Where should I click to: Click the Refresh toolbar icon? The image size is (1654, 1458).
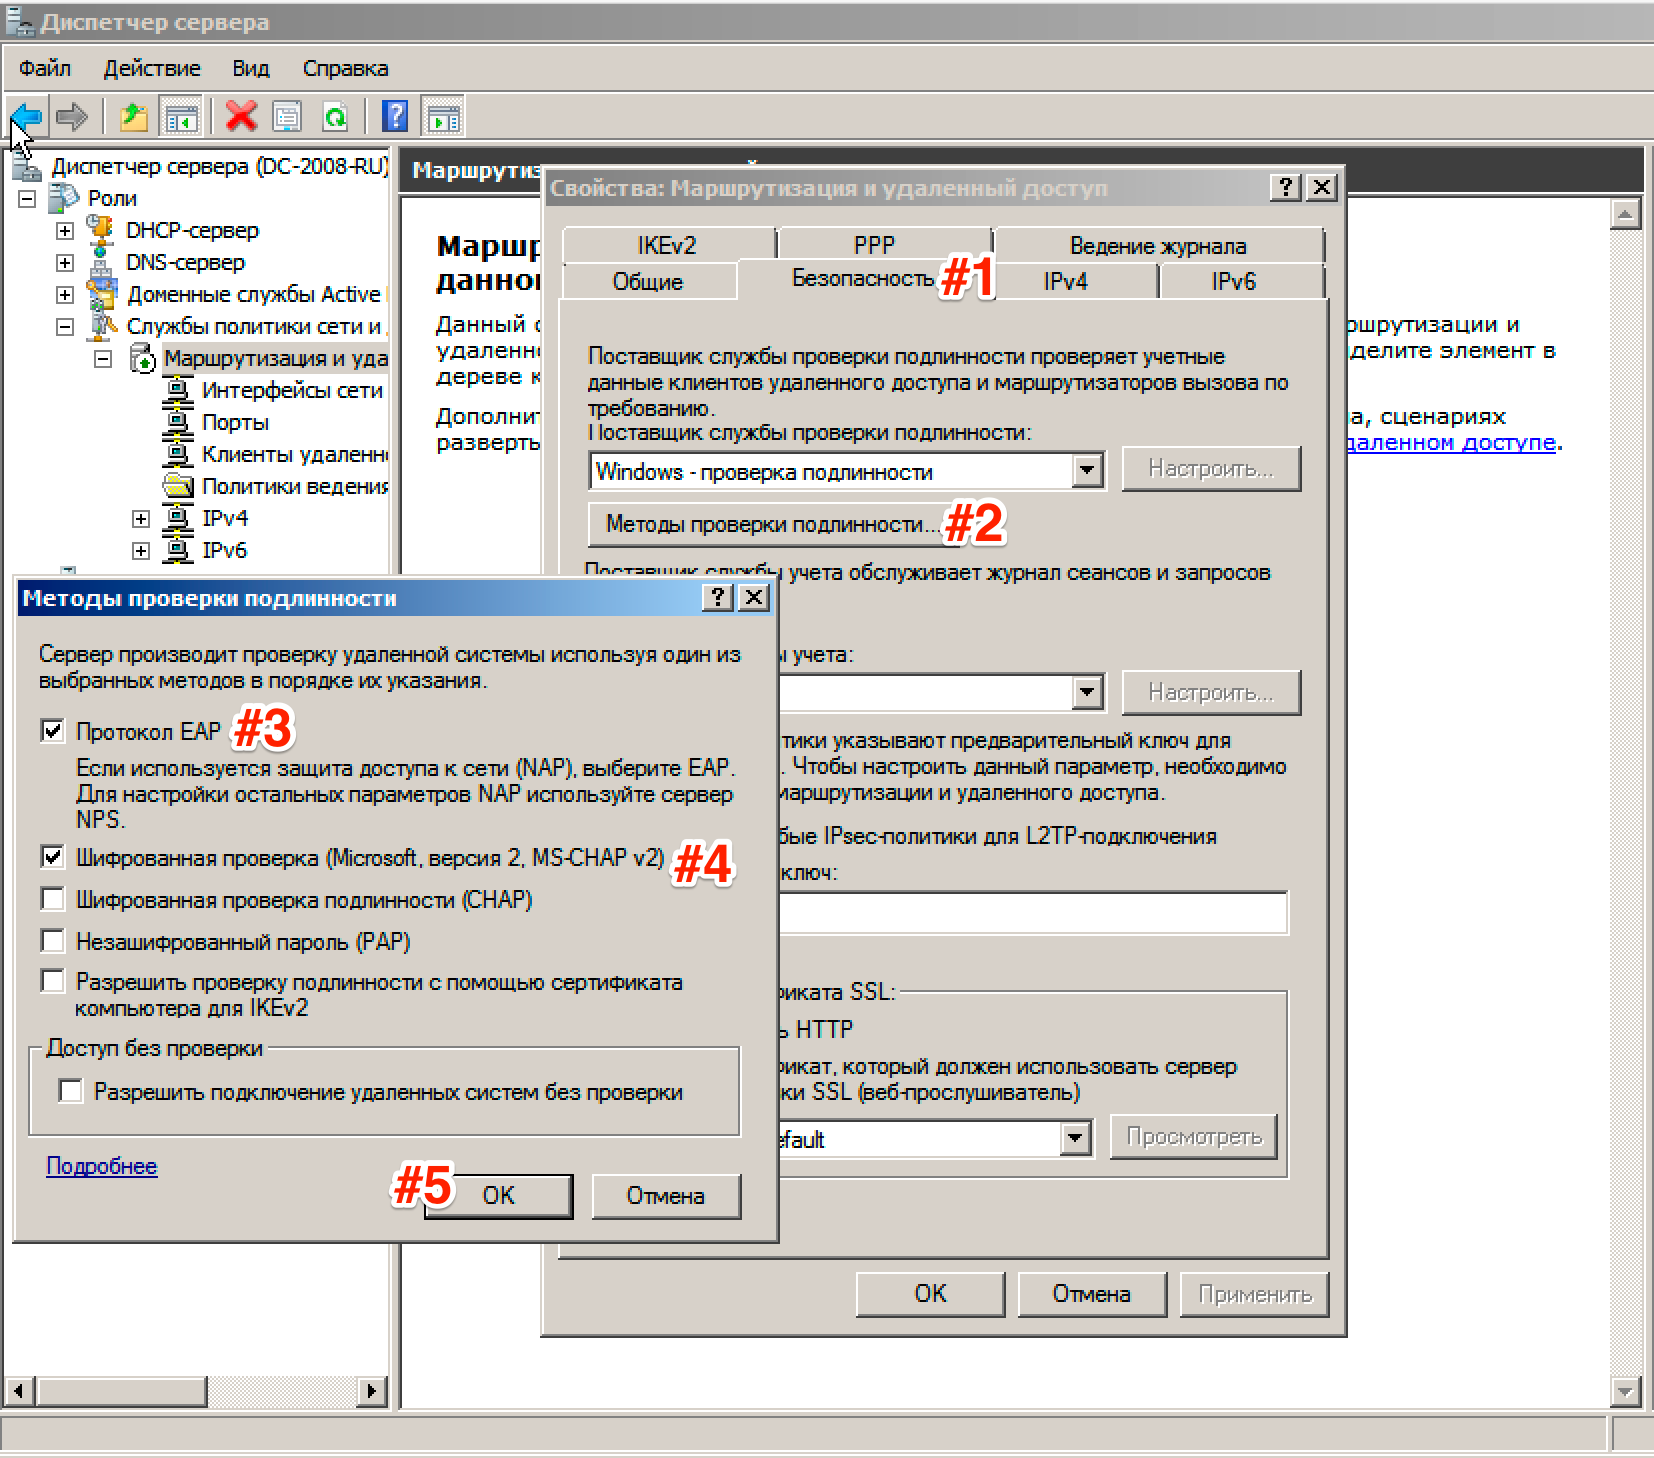pos(336,117)
